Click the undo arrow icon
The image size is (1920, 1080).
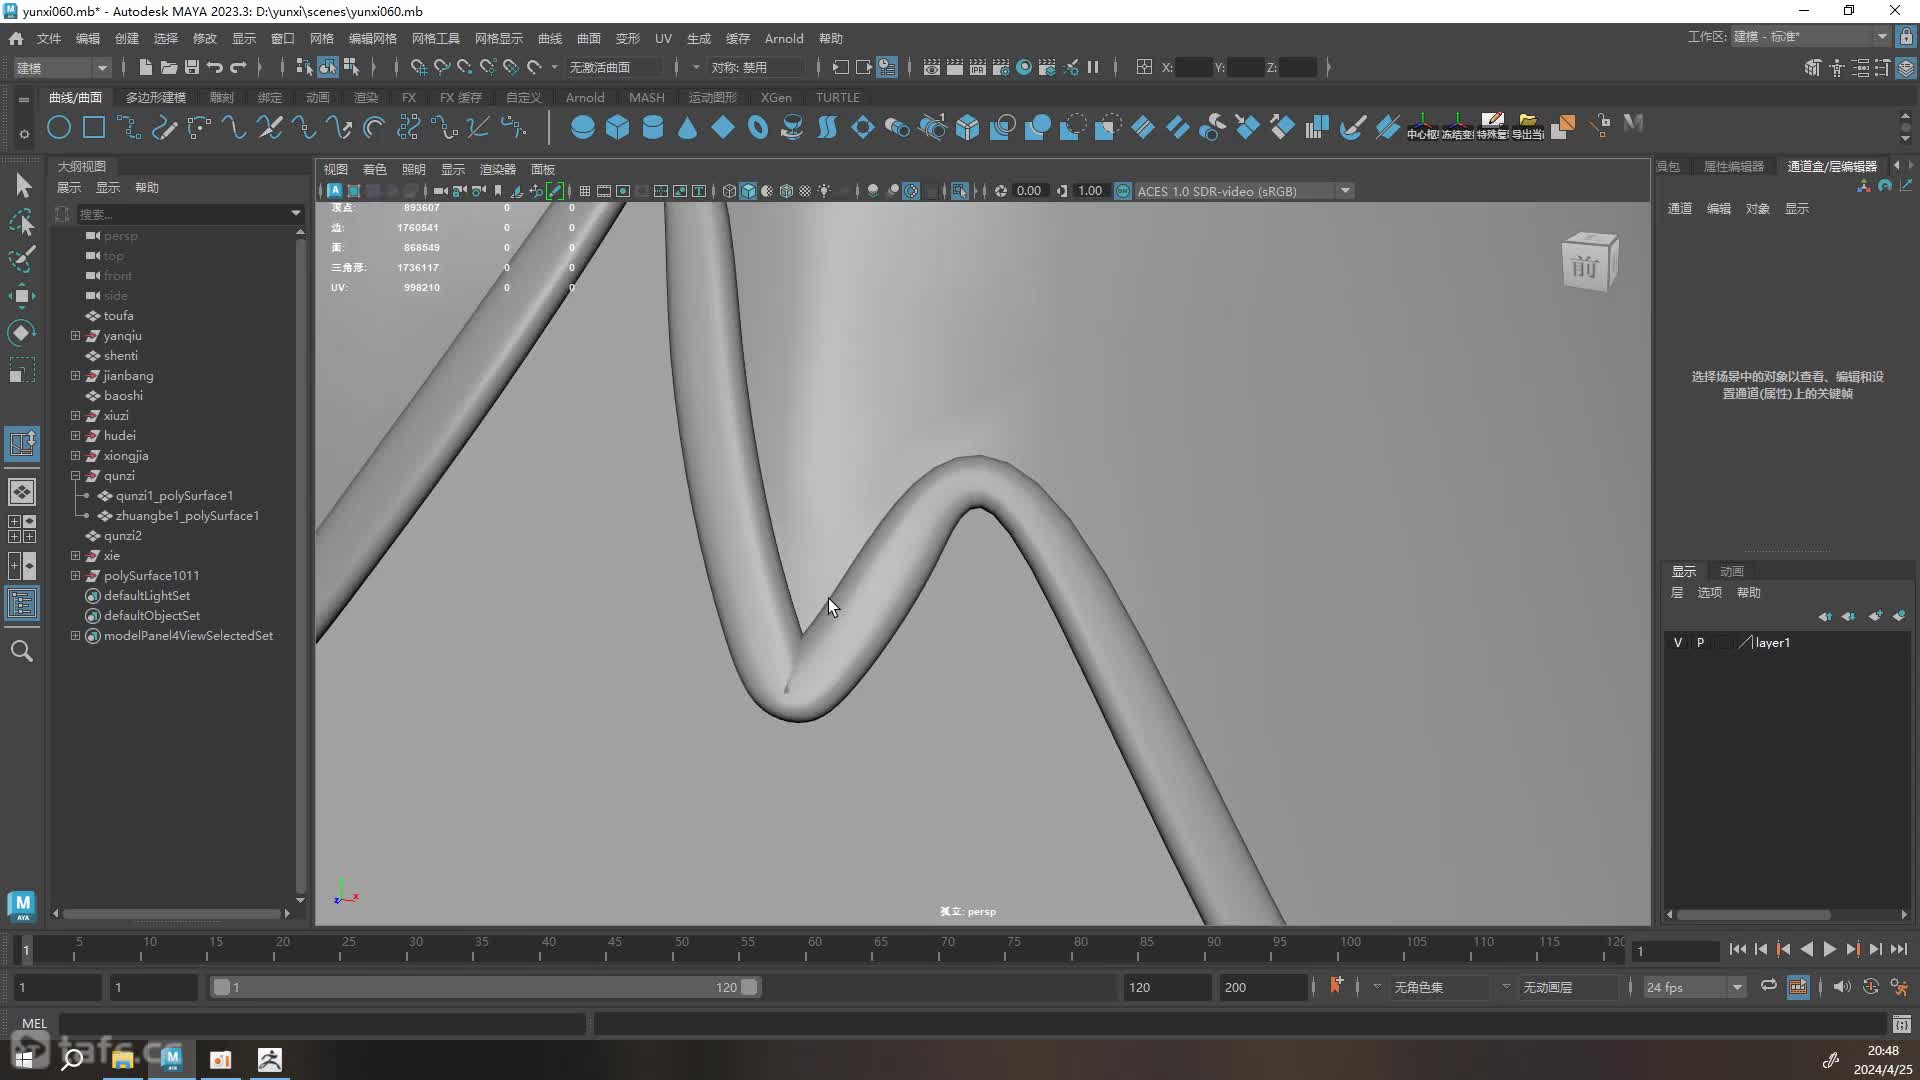[x=214, y=67]
